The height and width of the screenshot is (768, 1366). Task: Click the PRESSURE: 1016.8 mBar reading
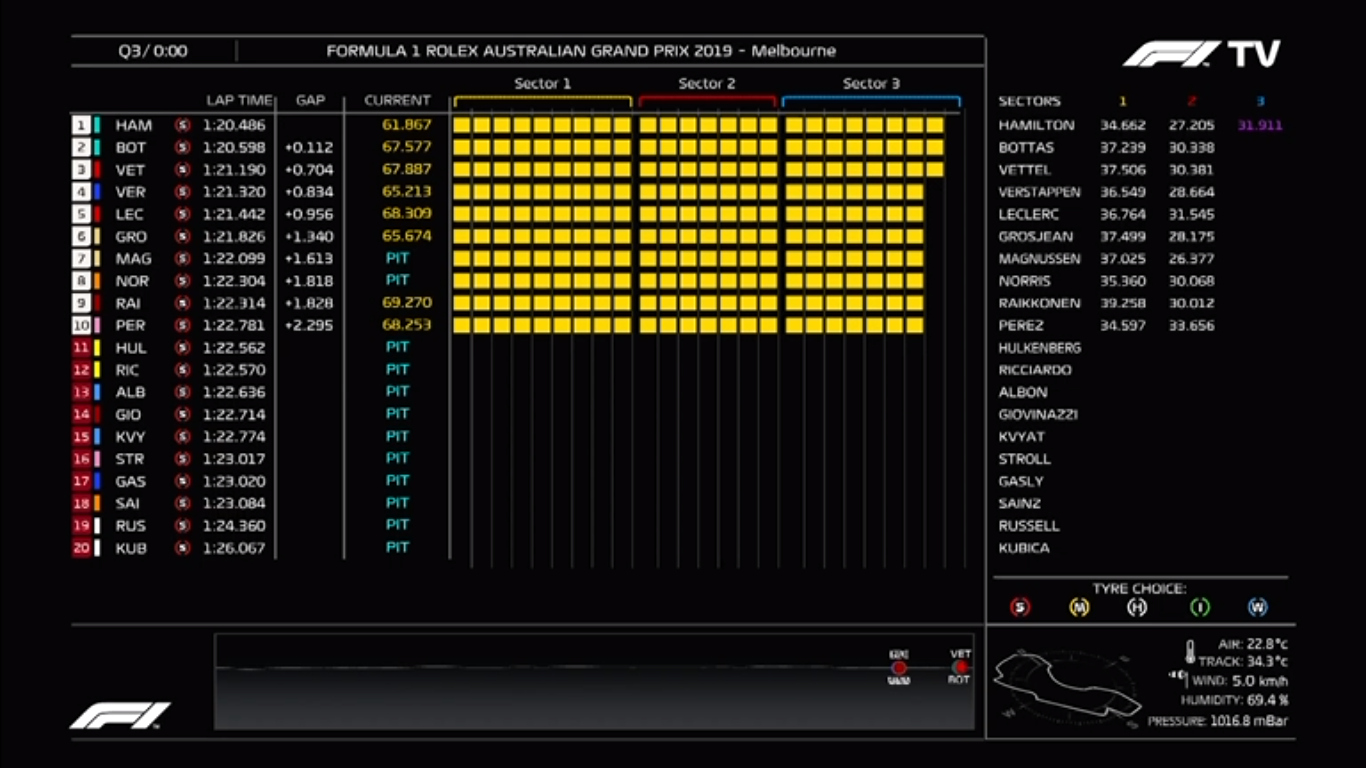pyautogui.click(x=1218, y=721)
